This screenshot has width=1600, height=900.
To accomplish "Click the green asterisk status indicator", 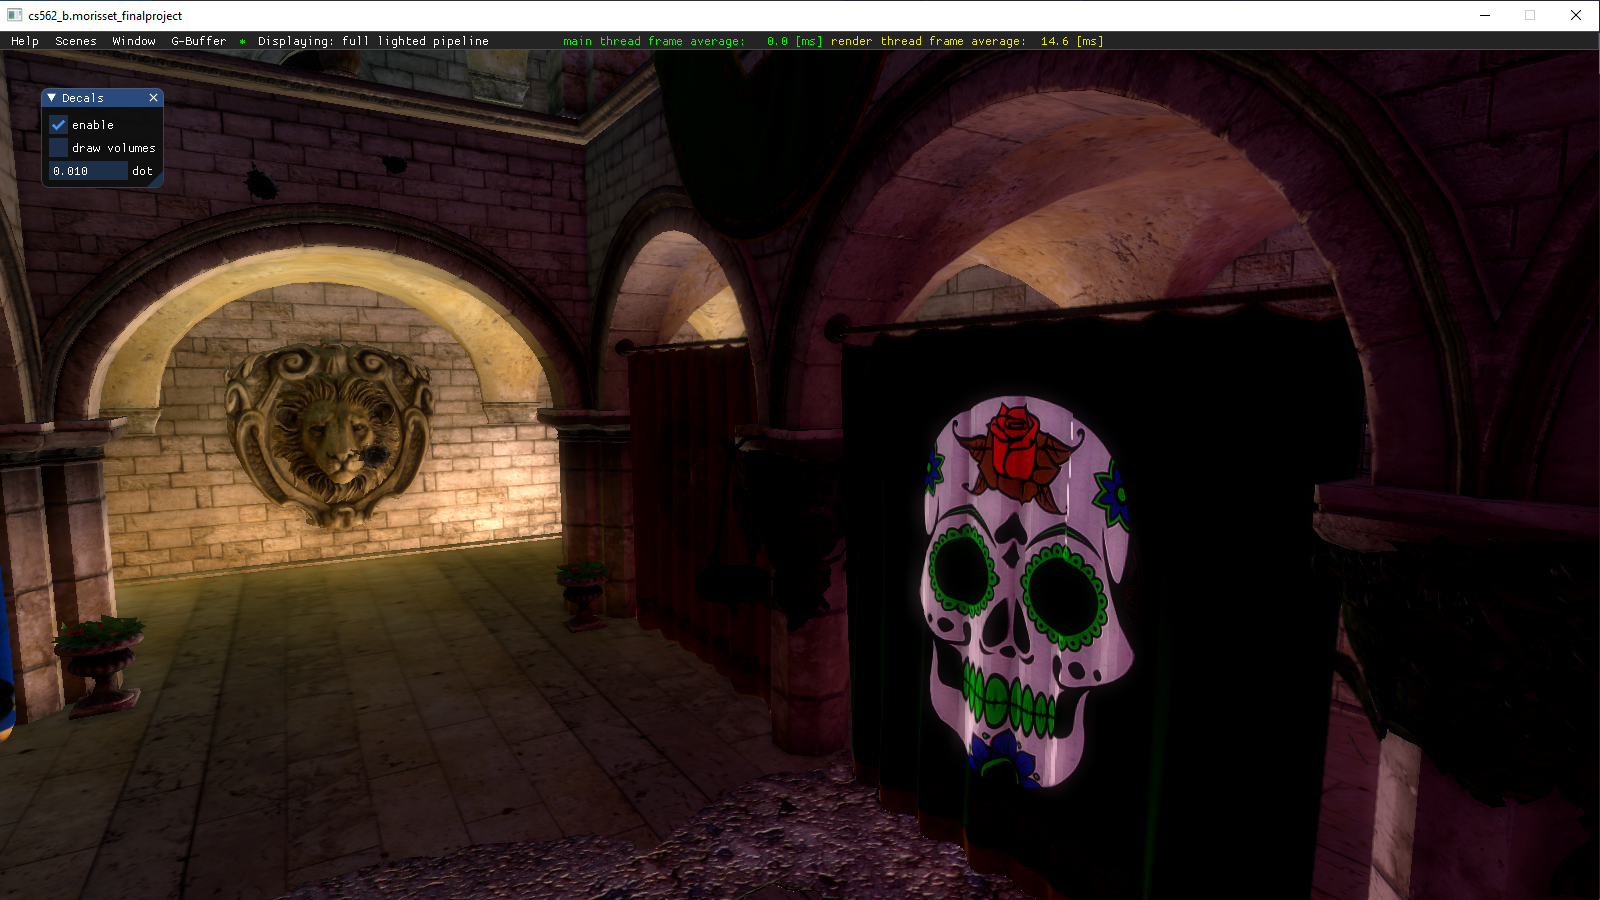I will 243,42.
